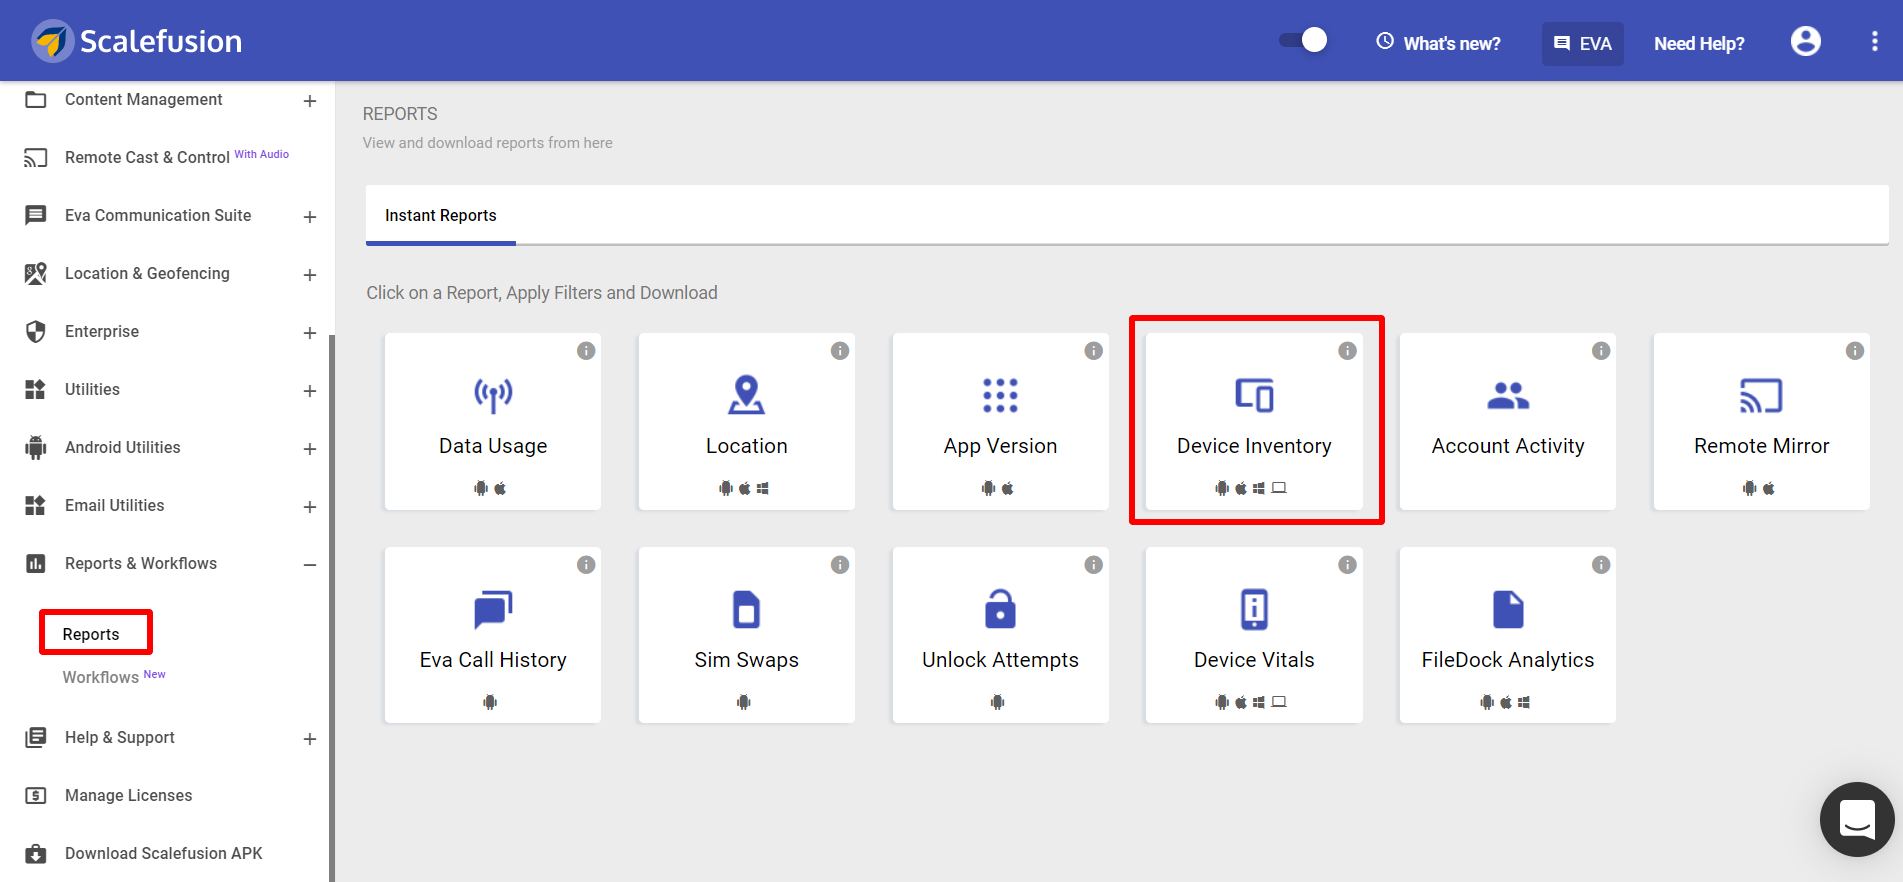The width and height of the screenshot is (1903, 882).
Task: Select the Instant Reports tab
Action: click(441, 215)
